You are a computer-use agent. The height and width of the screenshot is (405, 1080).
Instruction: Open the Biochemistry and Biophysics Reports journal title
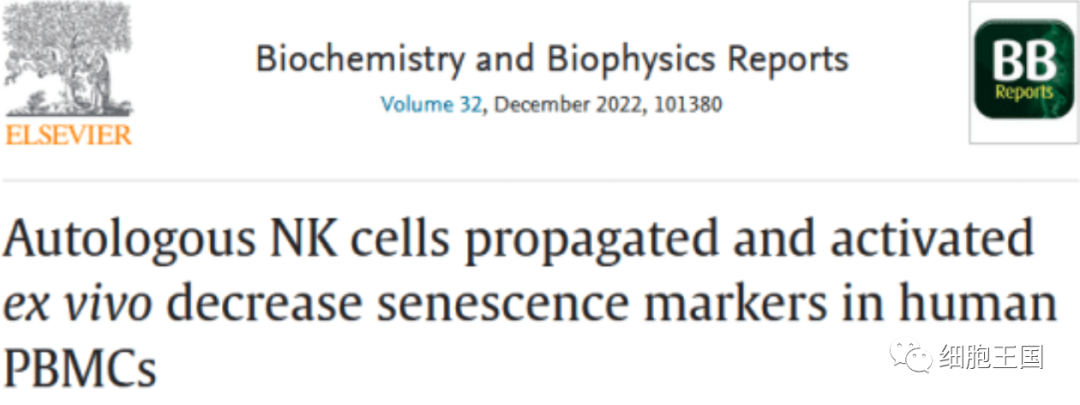(552, 59)
